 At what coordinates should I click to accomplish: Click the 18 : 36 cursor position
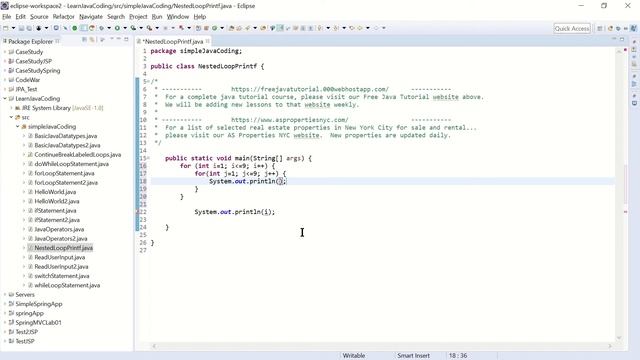[x=458, y=356]
